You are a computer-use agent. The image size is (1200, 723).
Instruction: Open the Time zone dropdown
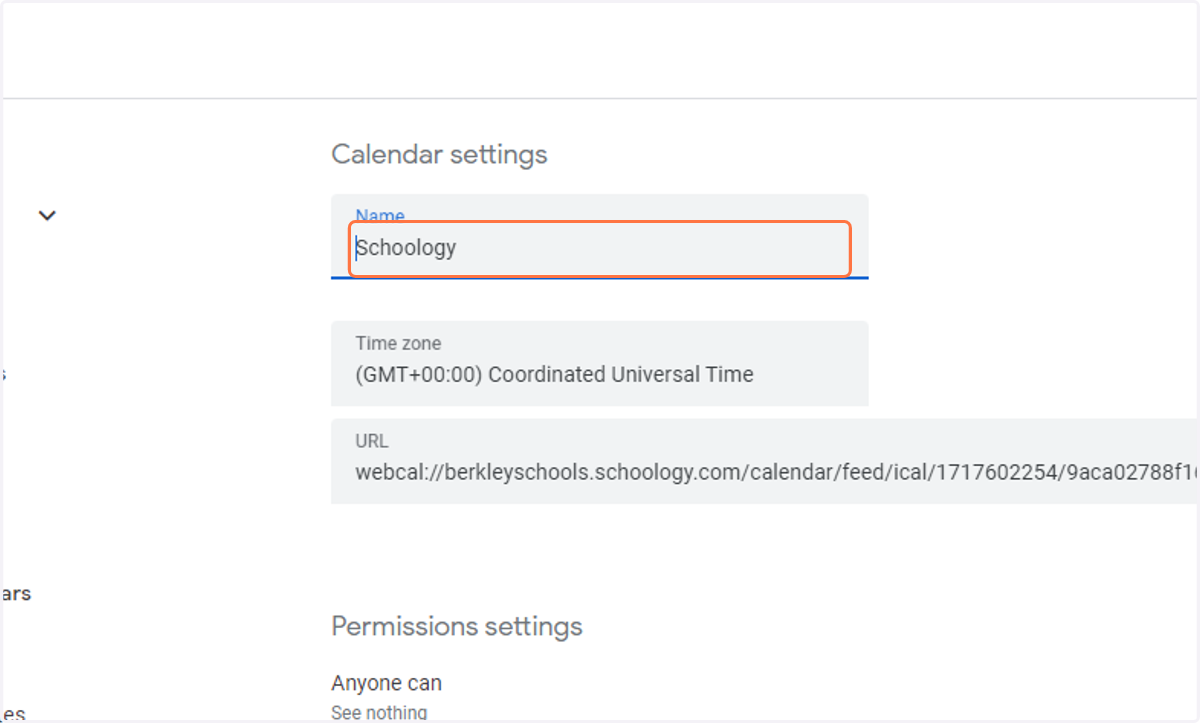(600, 363)
